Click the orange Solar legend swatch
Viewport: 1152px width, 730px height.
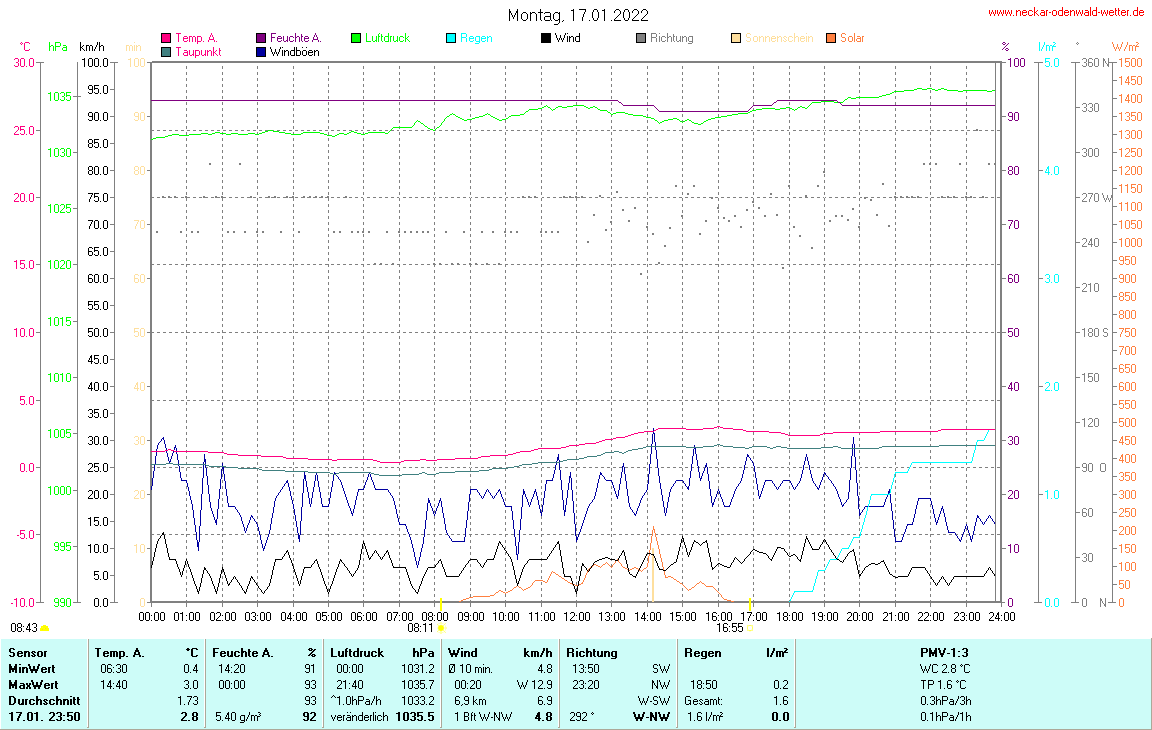pyautogui.click(x=831, y=38)
